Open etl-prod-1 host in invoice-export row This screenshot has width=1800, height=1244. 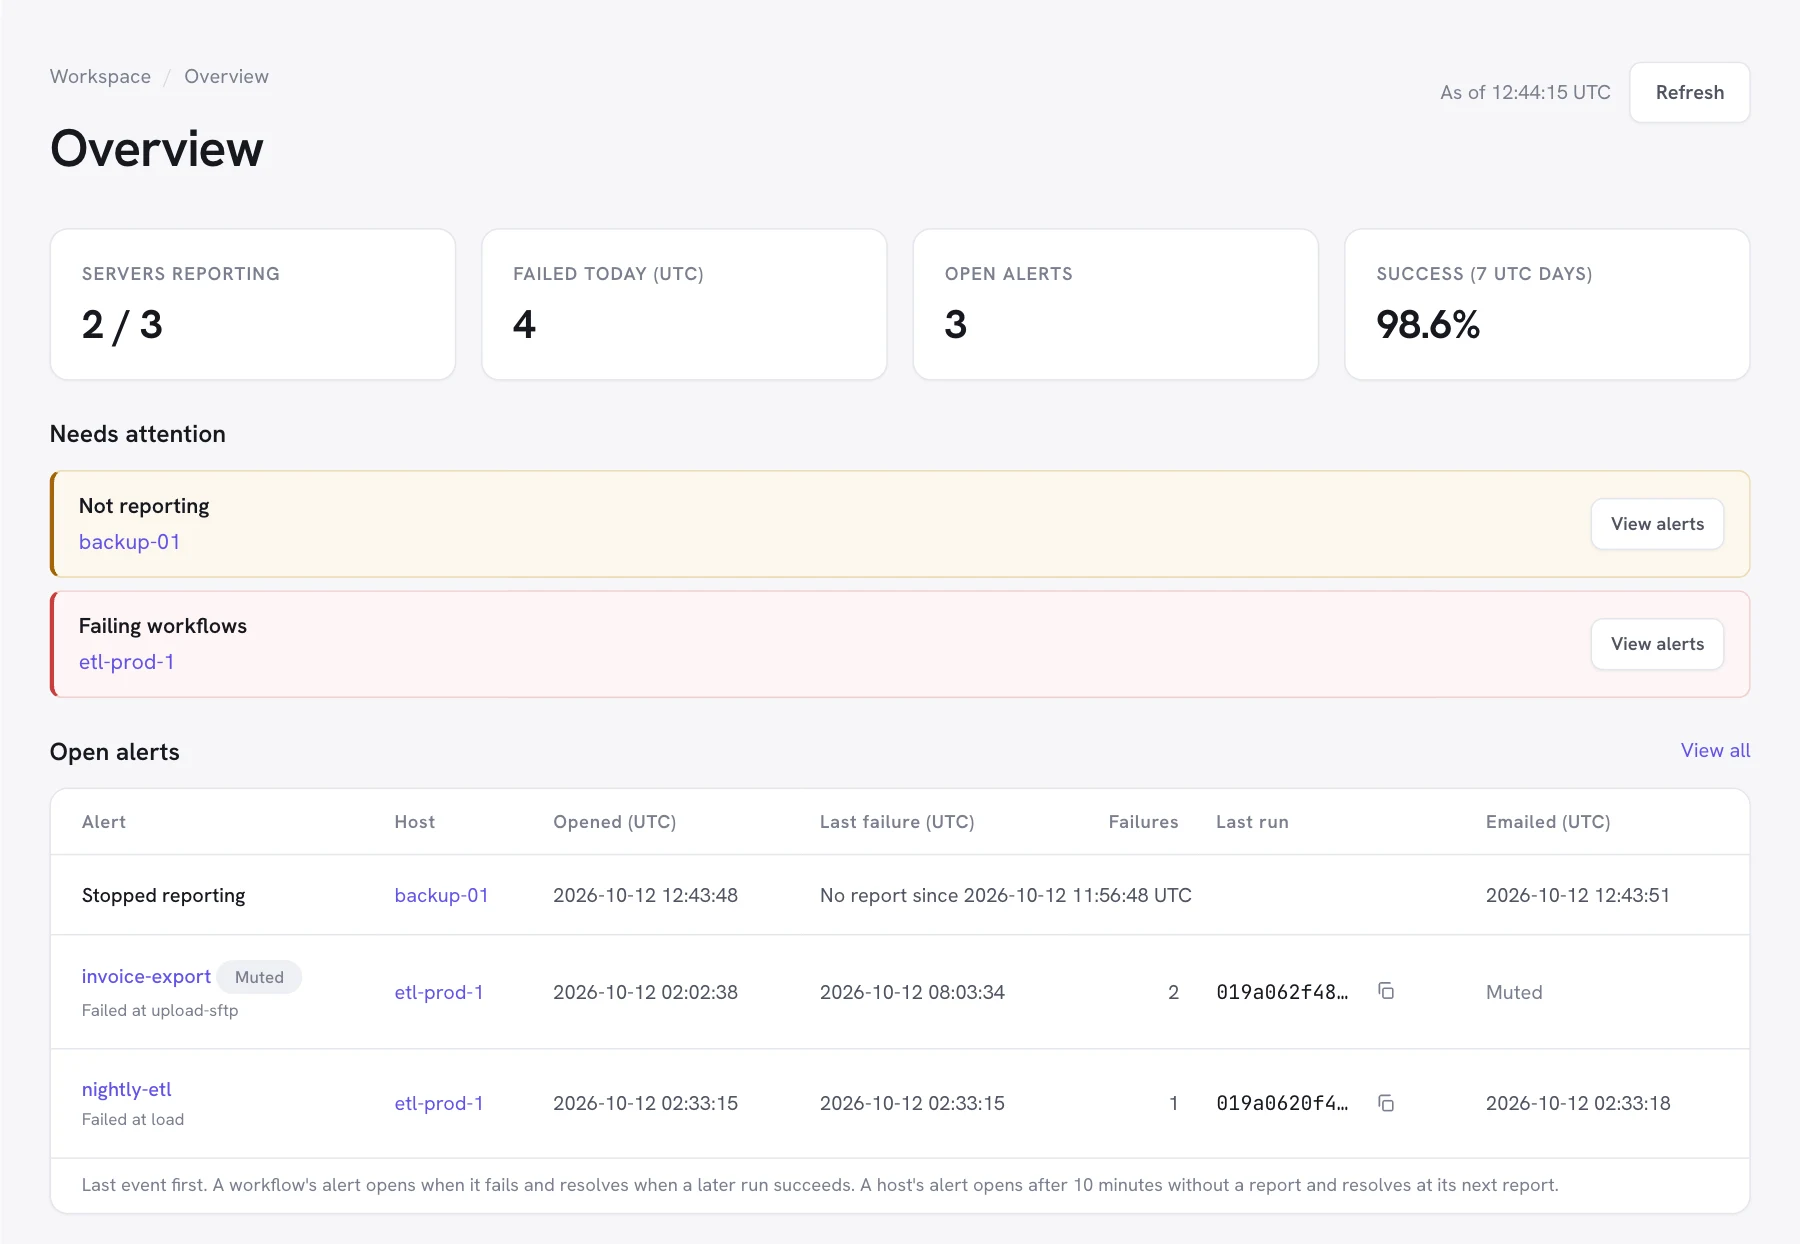click(x=438, y=992)
